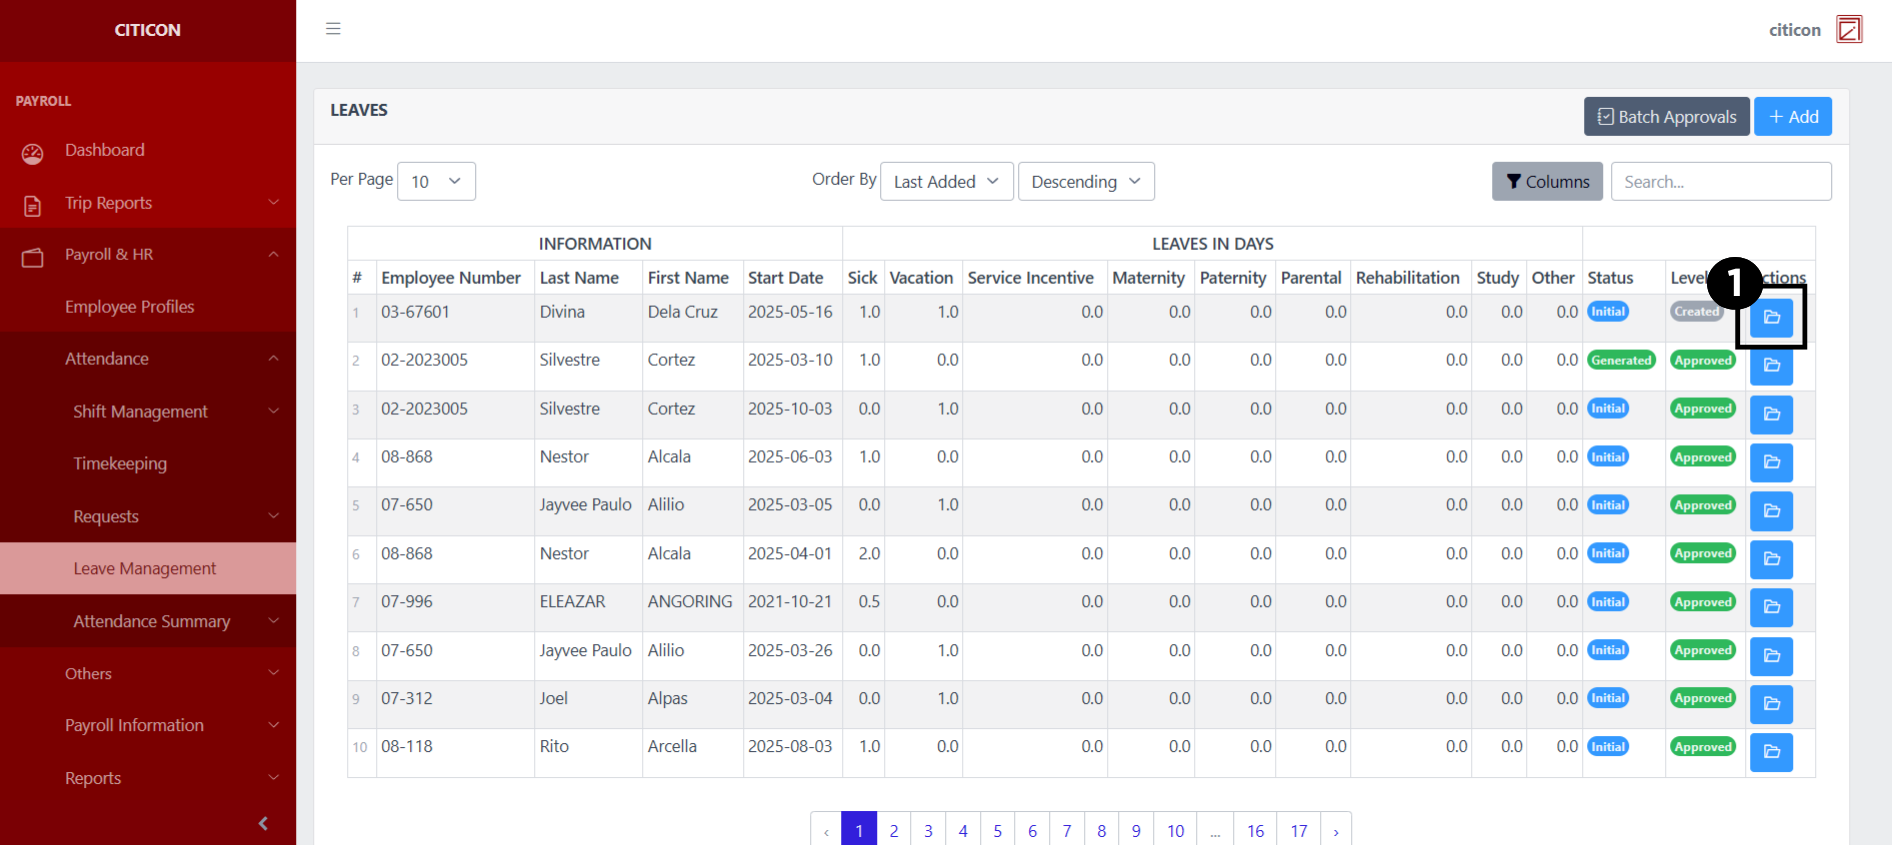
Task: Click the Dashboard gauge icon in the sidebar
Action: 33,153
